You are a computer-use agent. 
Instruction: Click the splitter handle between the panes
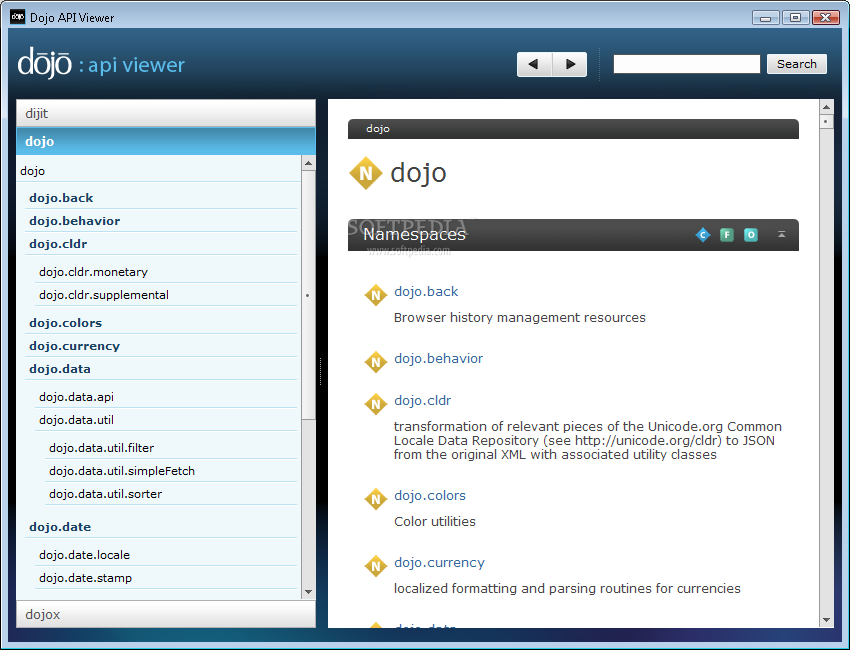321,371
